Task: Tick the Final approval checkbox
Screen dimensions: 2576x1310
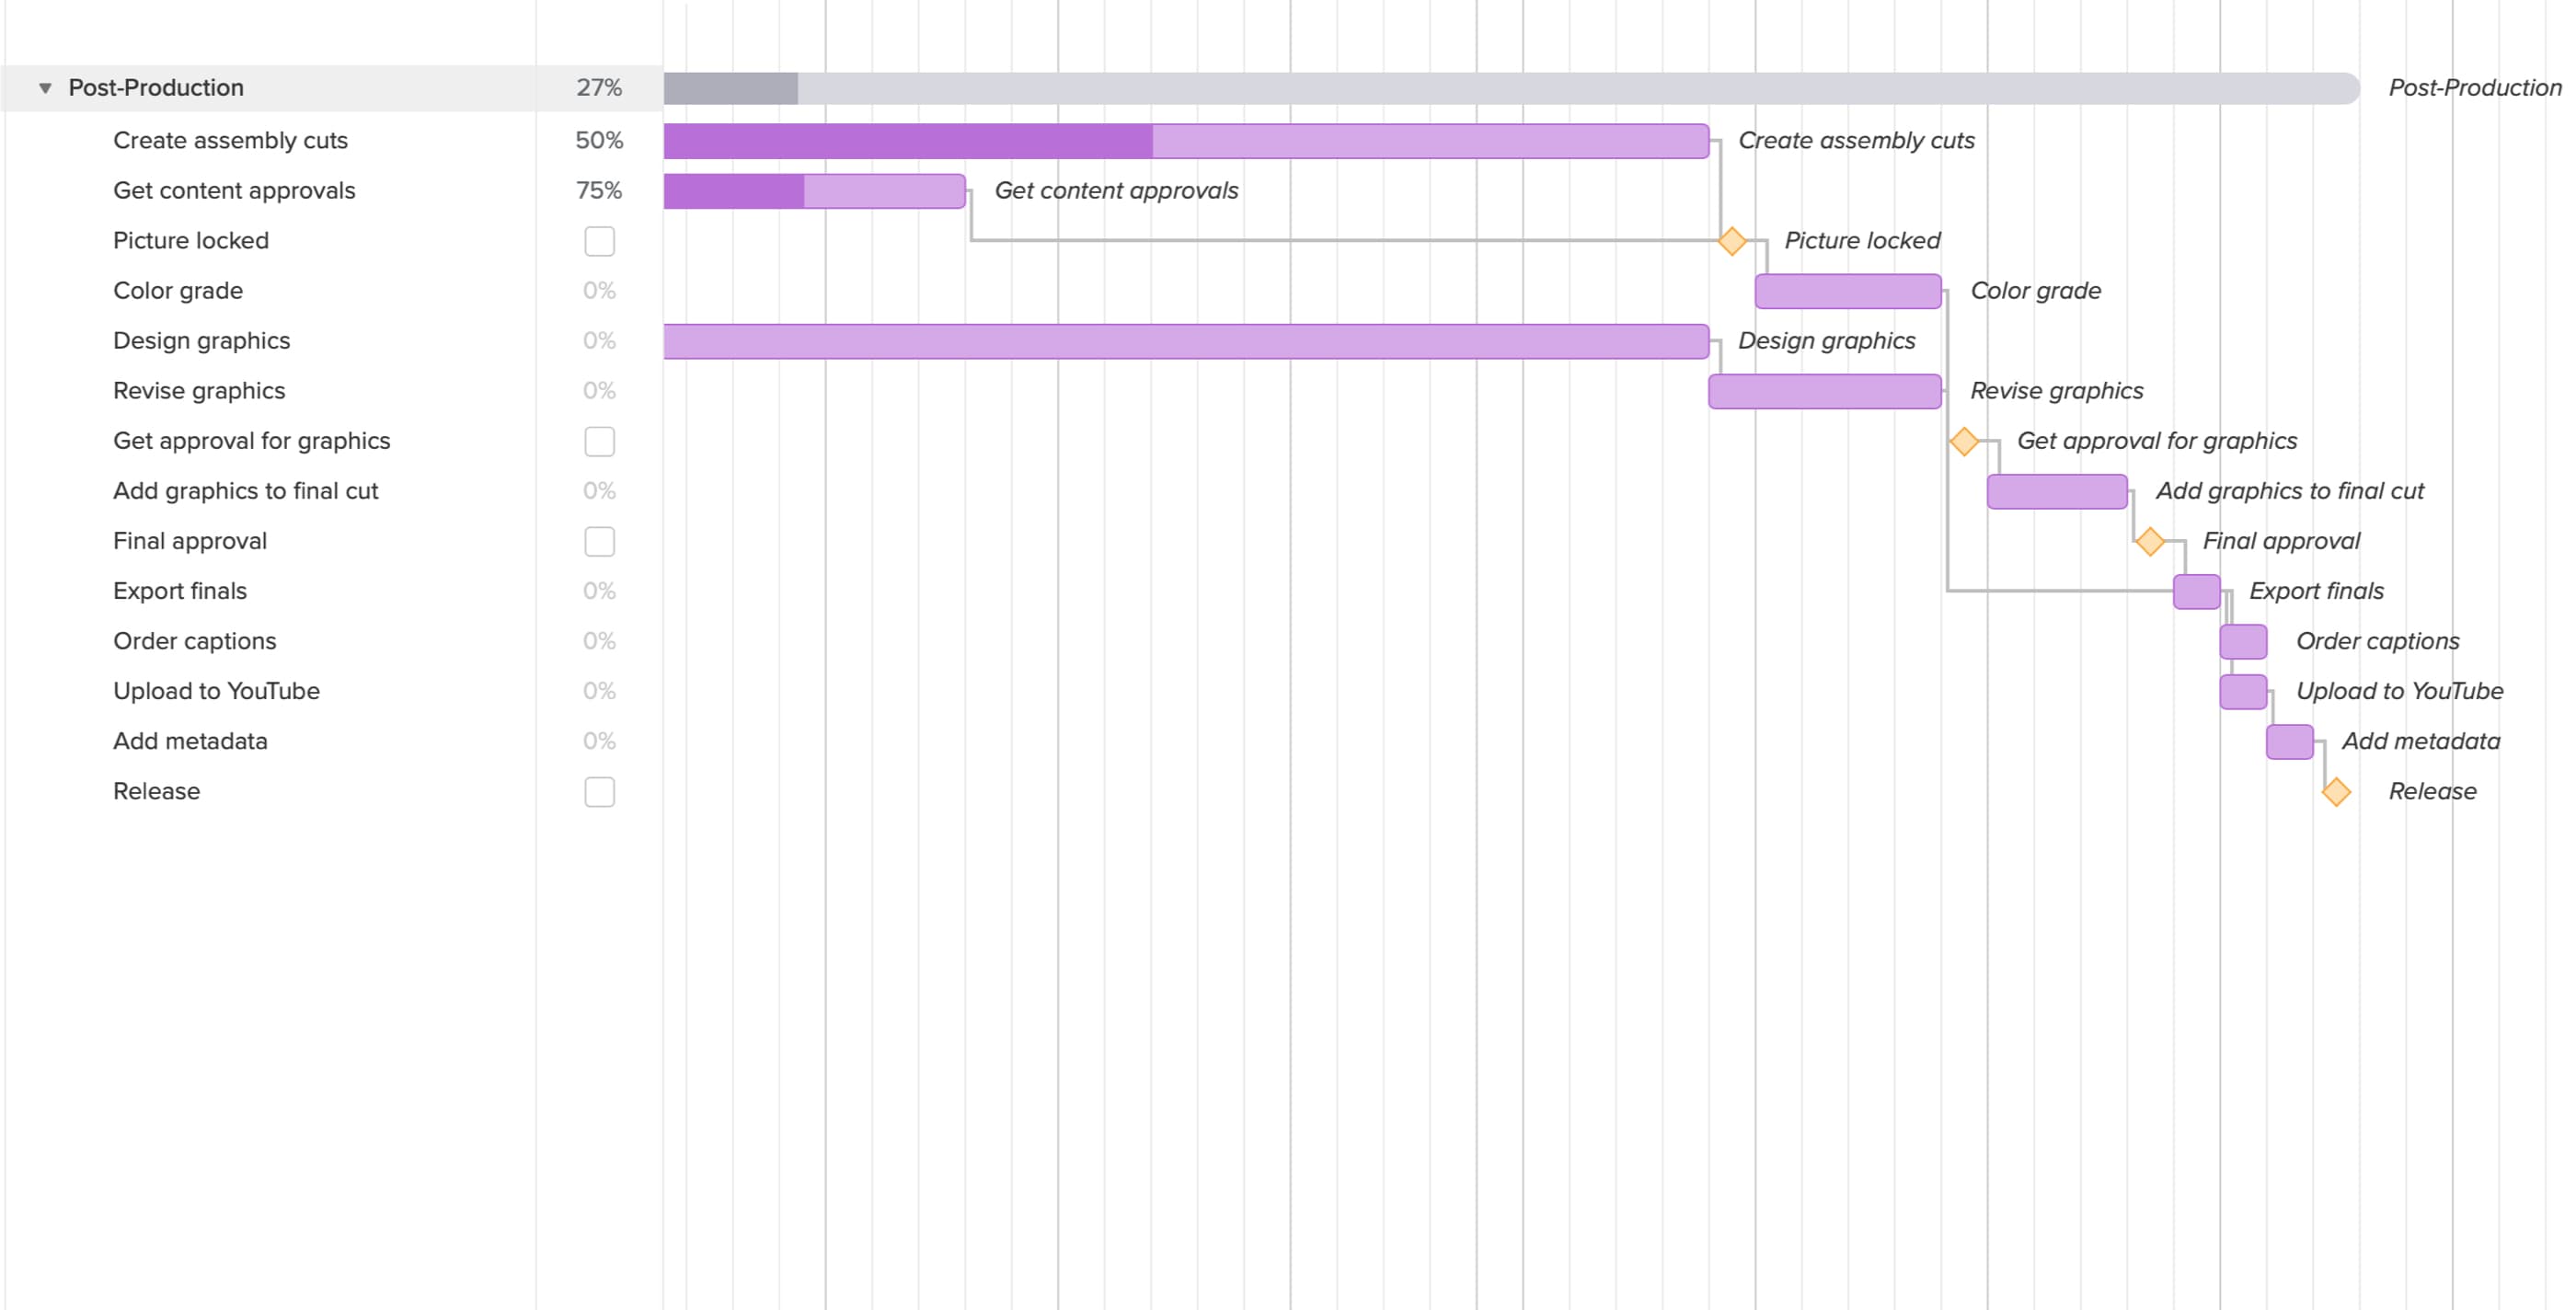Action: [599, 542]
